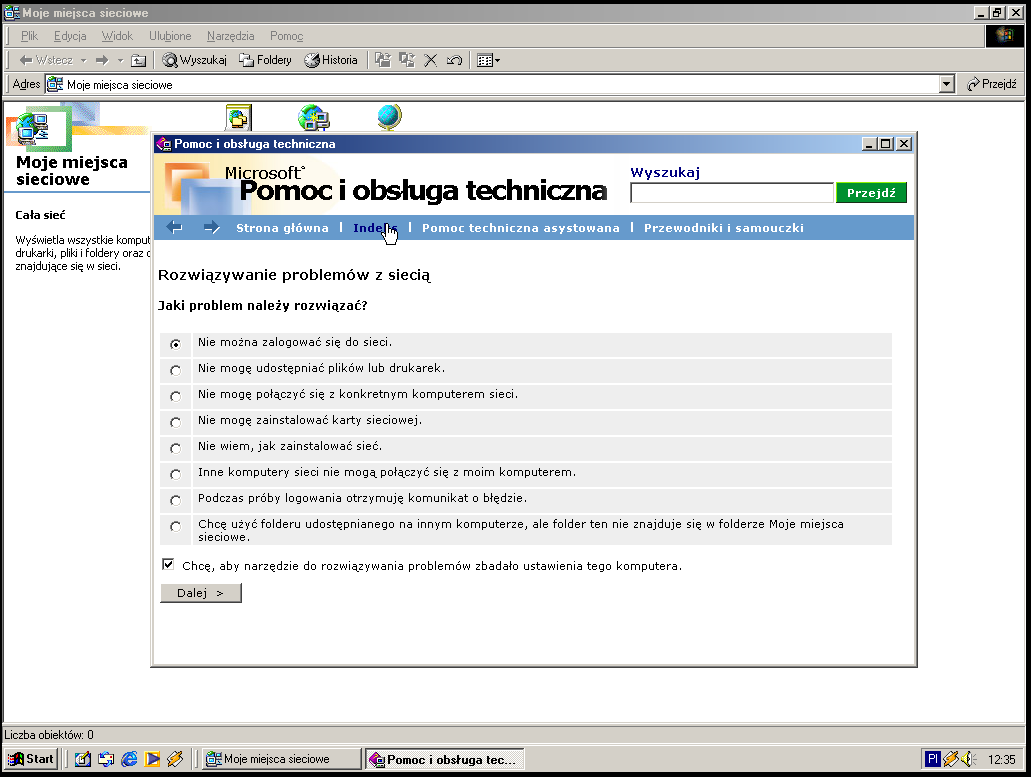Launch Outlook Express from quick launch
This screenshot has width=1031, height=777.
pos(106,759)
